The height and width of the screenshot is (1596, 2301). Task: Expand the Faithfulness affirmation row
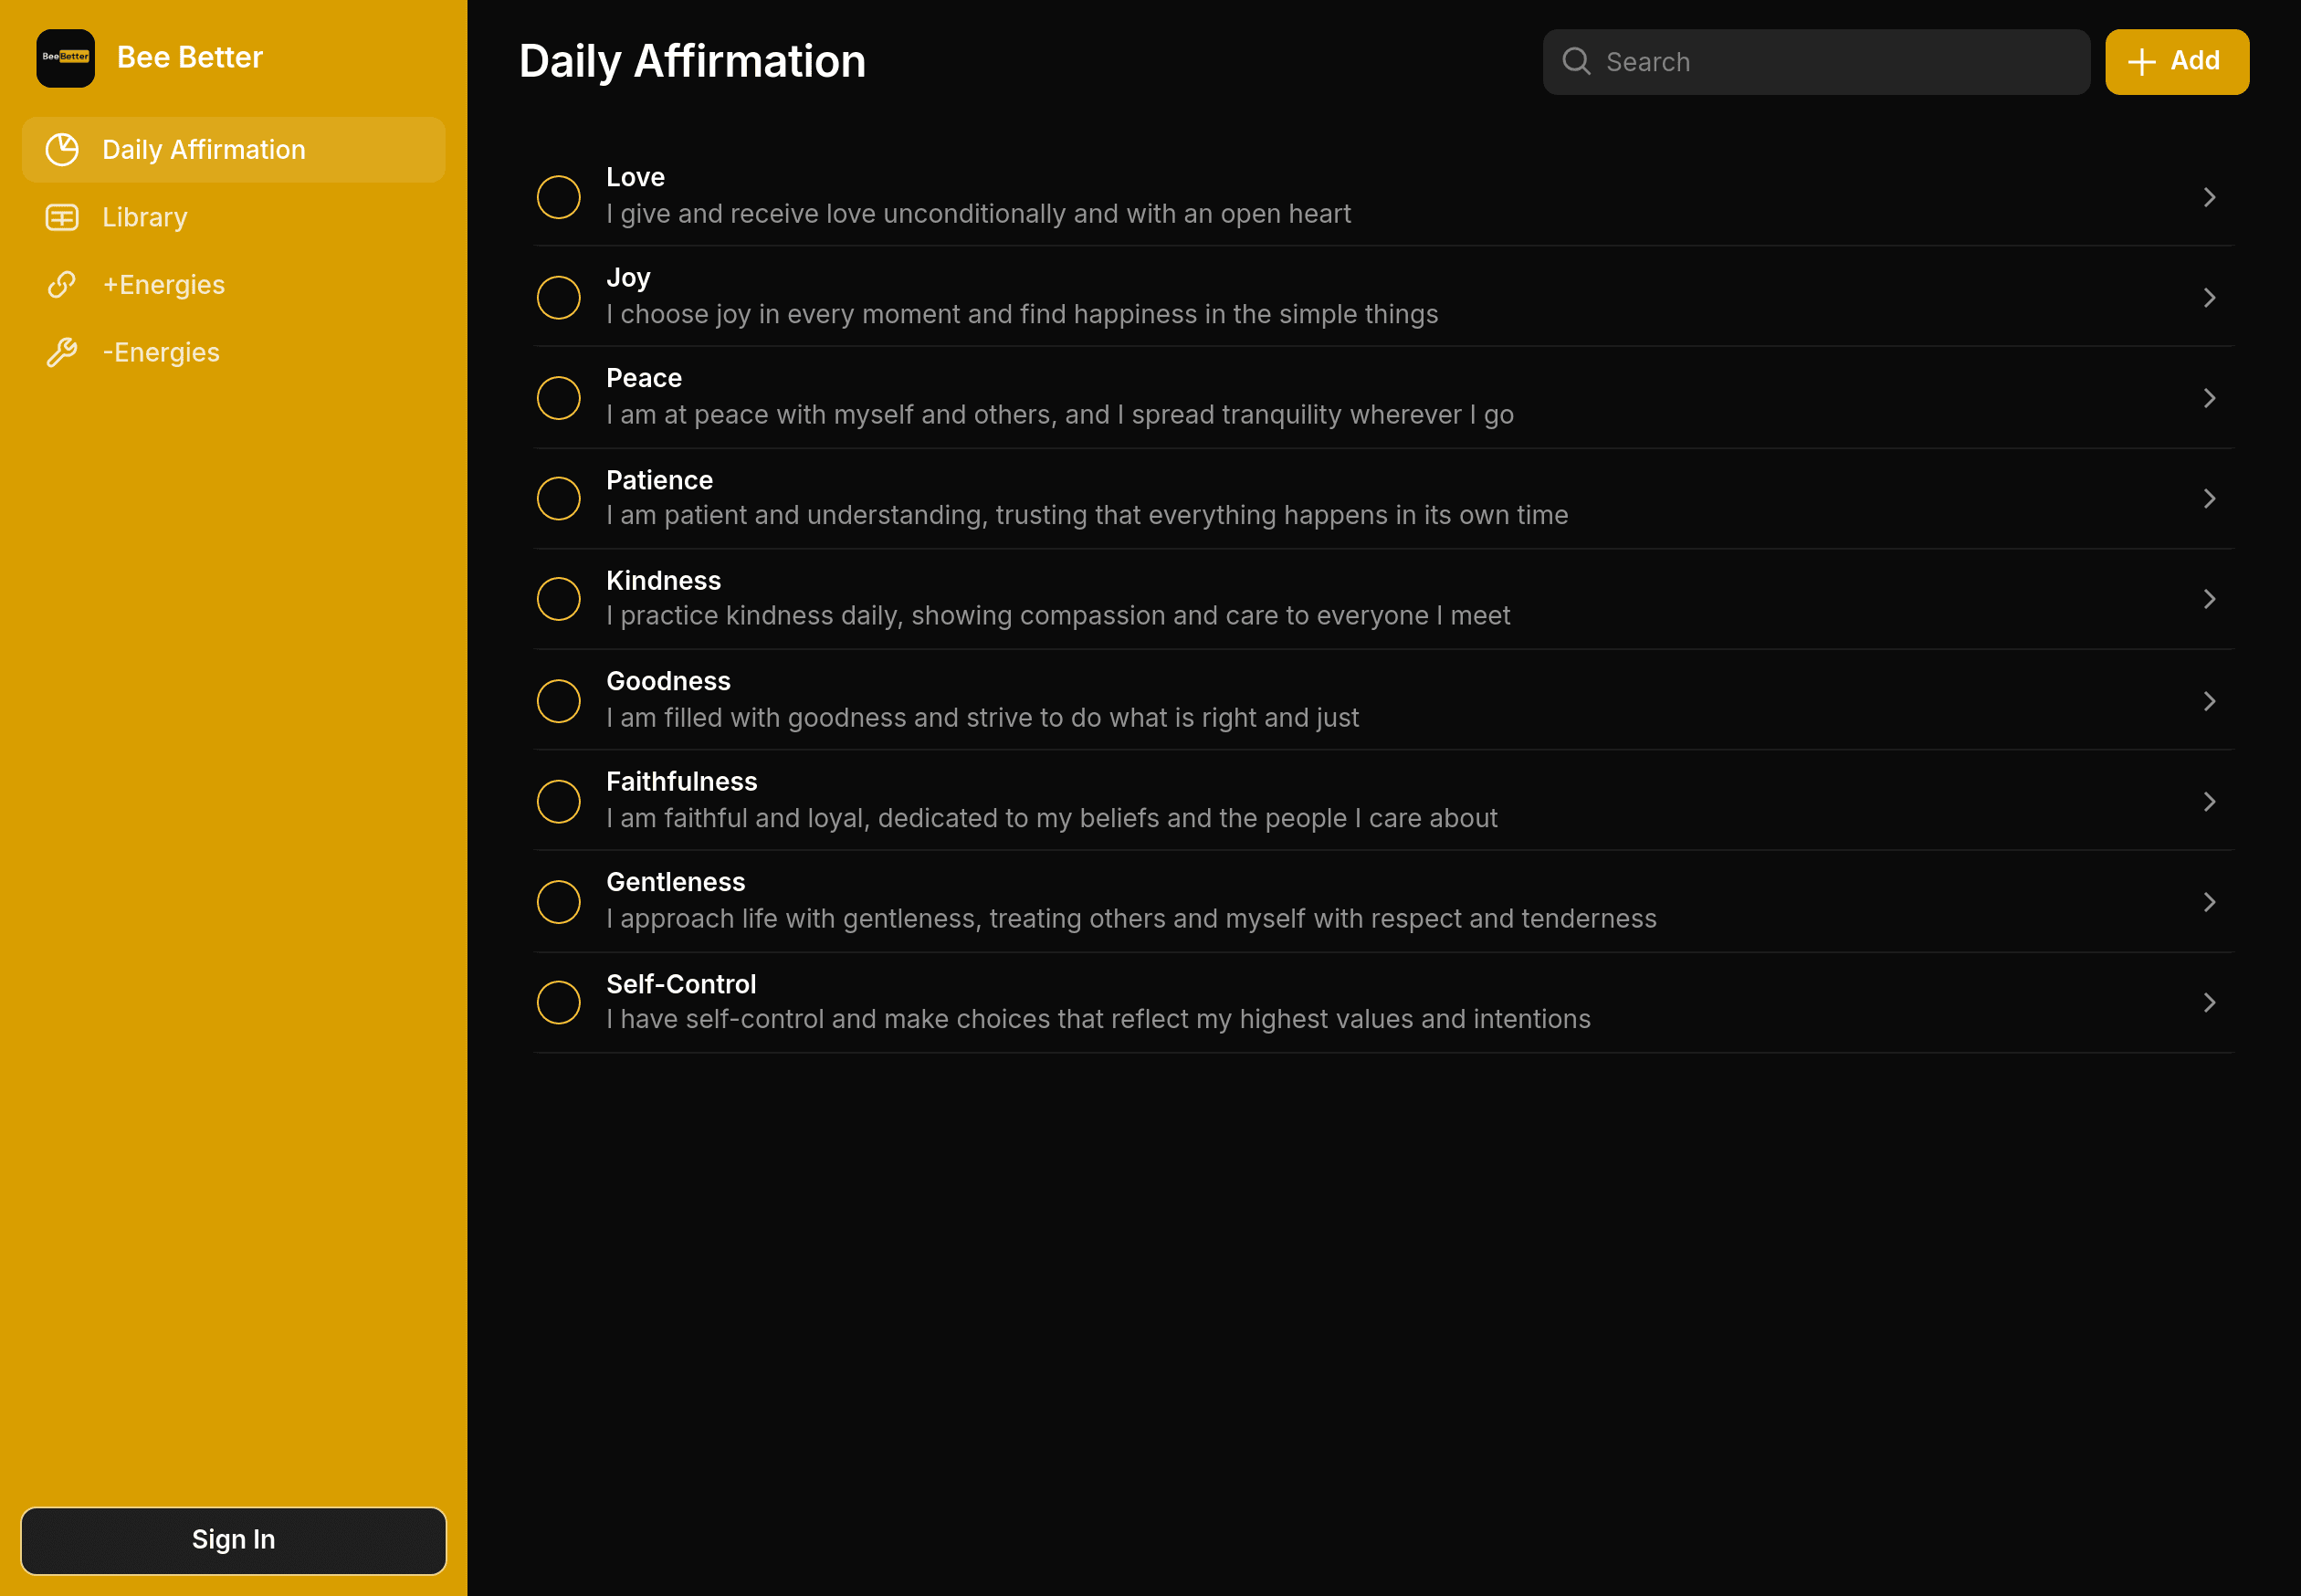point(2210,801)
